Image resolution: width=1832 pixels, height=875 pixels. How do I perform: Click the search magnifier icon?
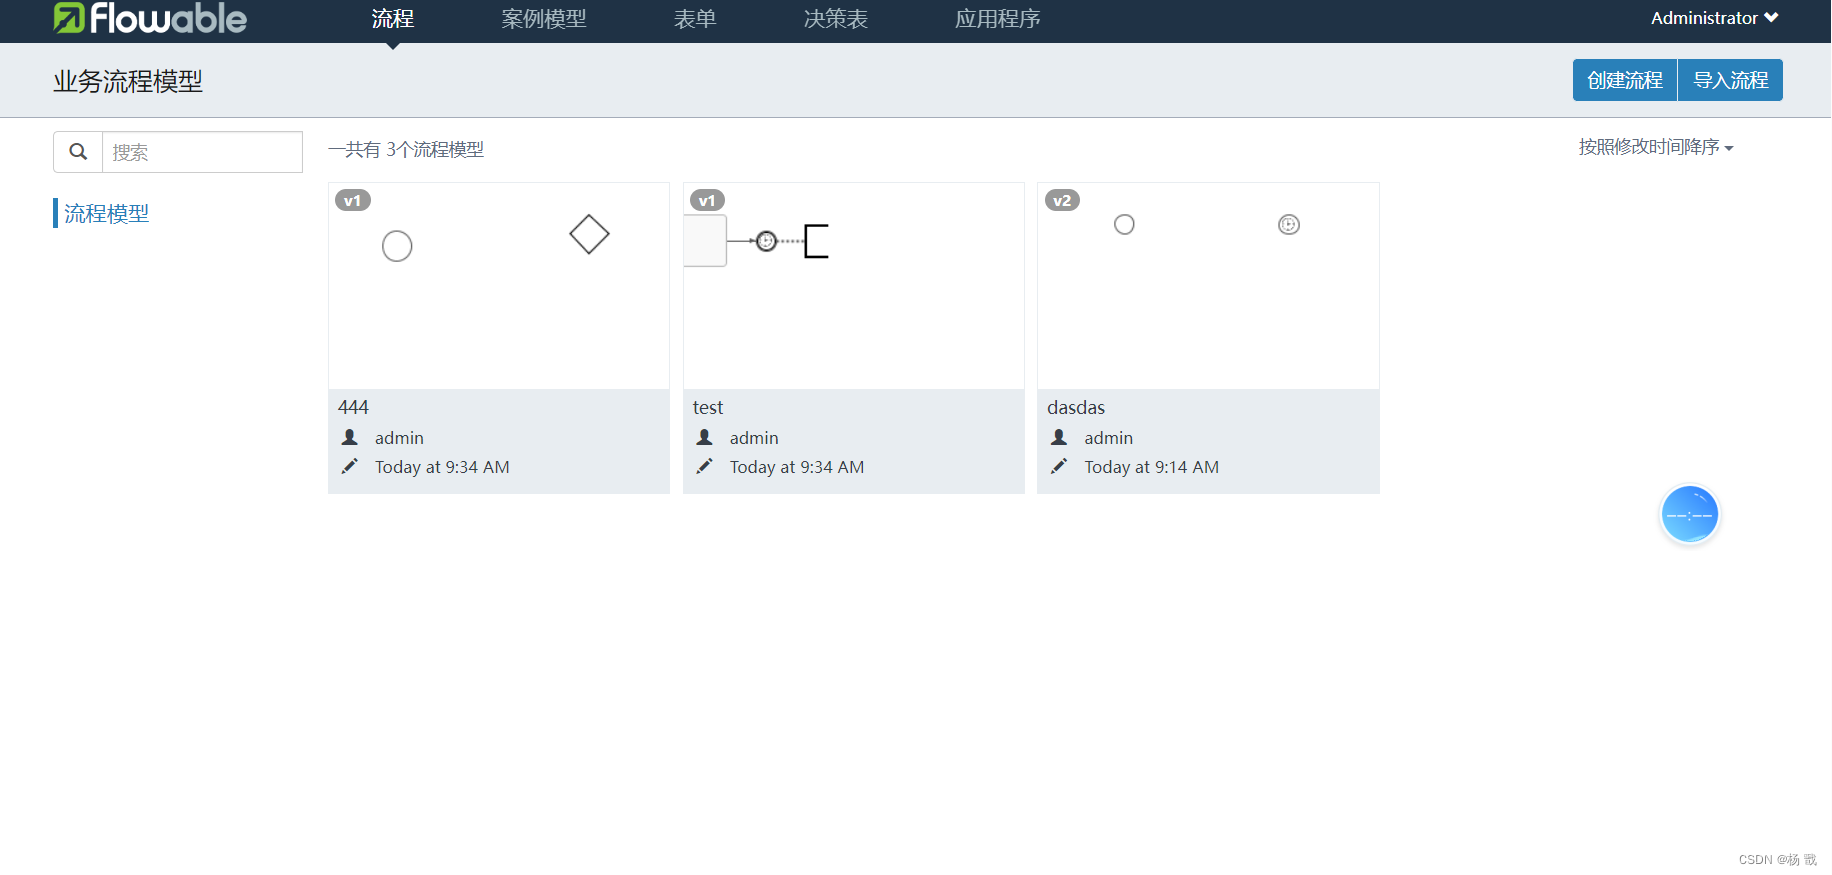(x=78, y=152)
